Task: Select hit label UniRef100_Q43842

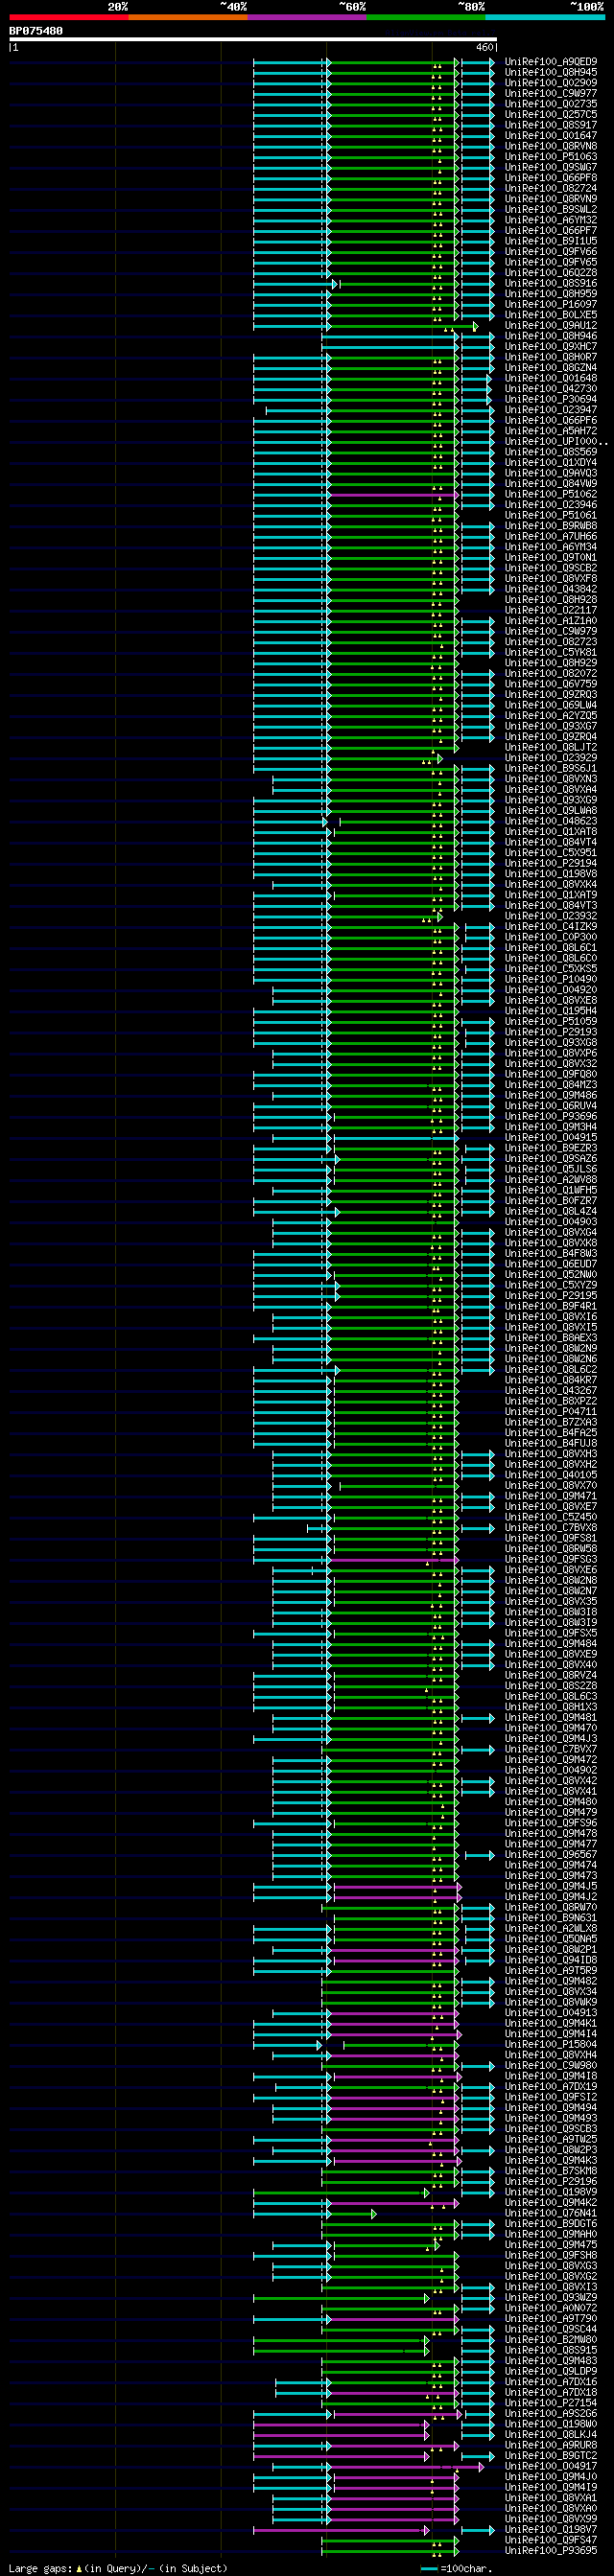Action: 551,590
